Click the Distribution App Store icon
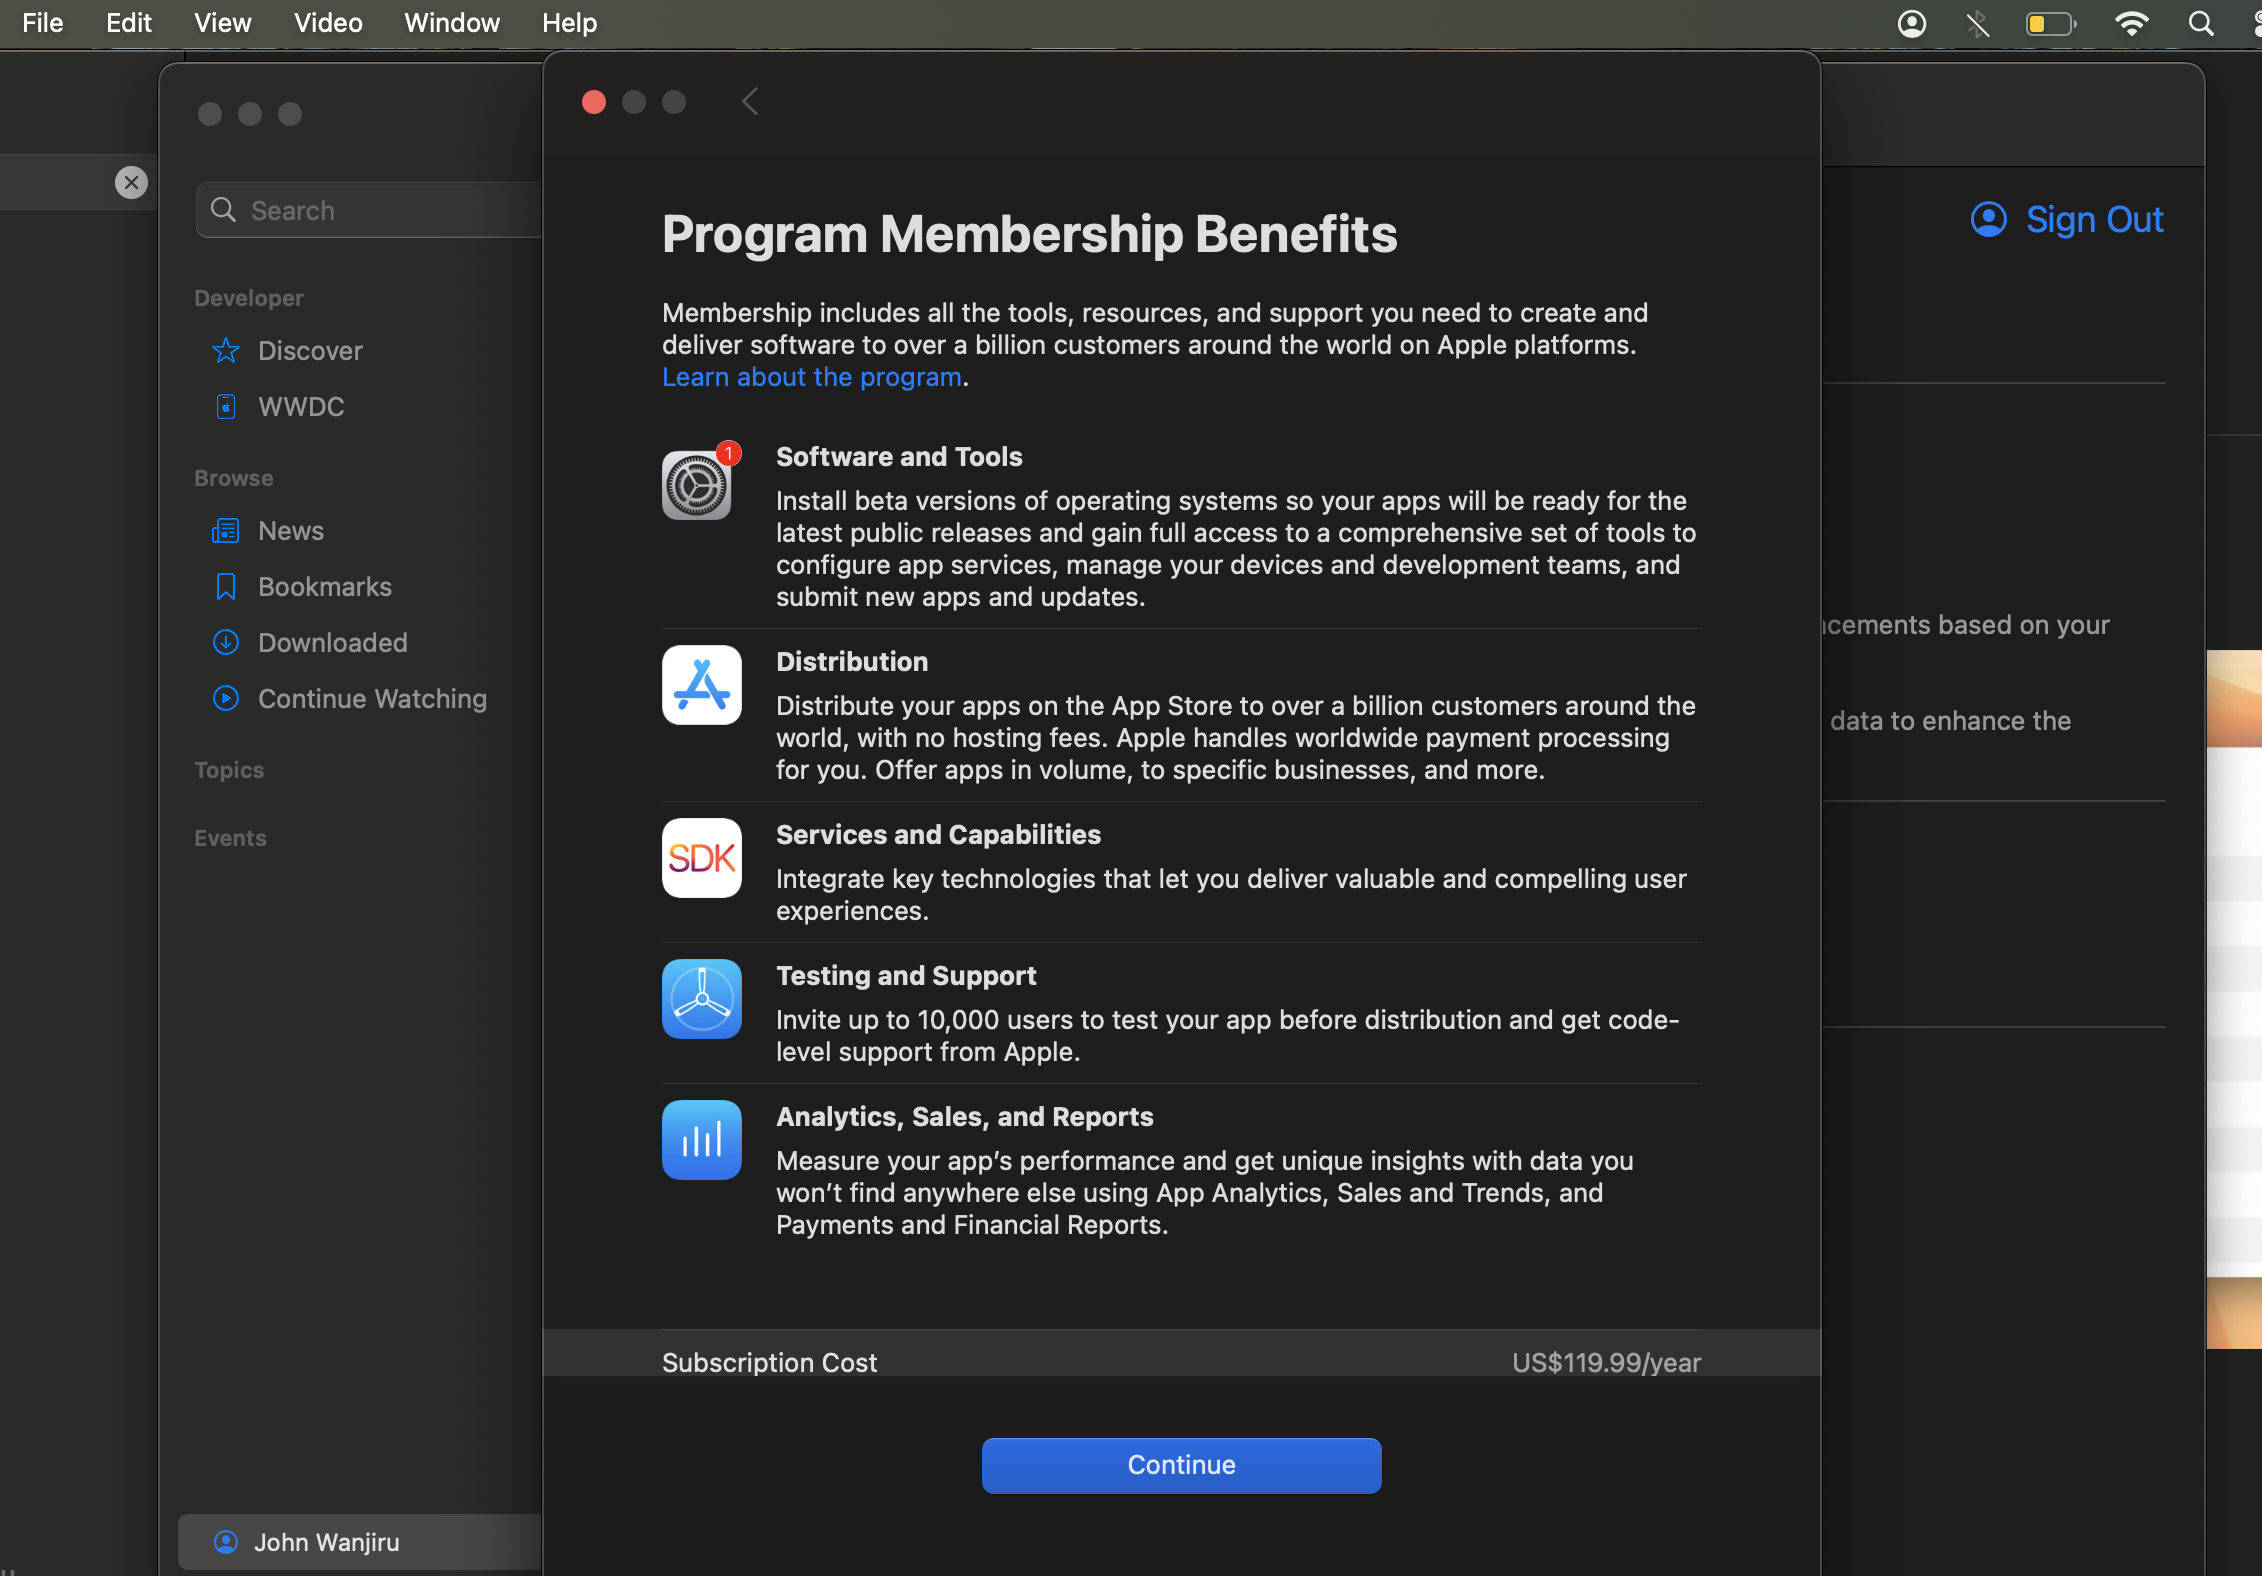This screenshot has height=1576, width=2262. [702, 685]
